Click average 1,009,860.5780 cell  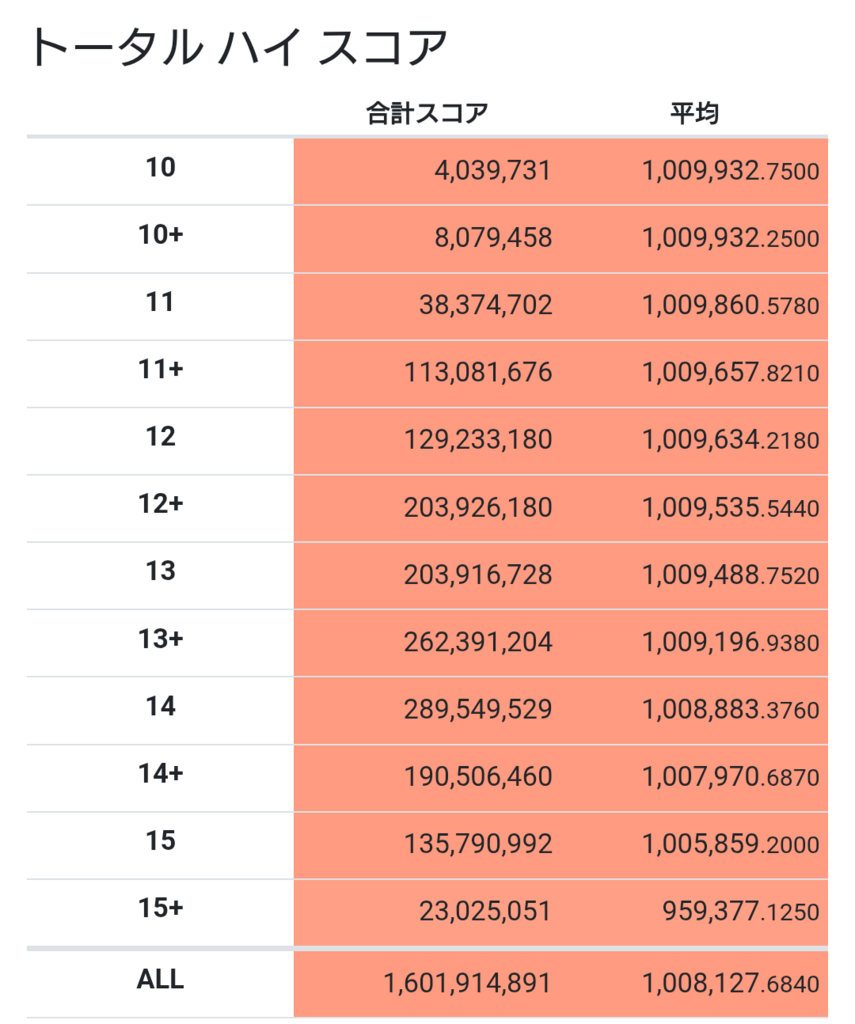[730, 305]
